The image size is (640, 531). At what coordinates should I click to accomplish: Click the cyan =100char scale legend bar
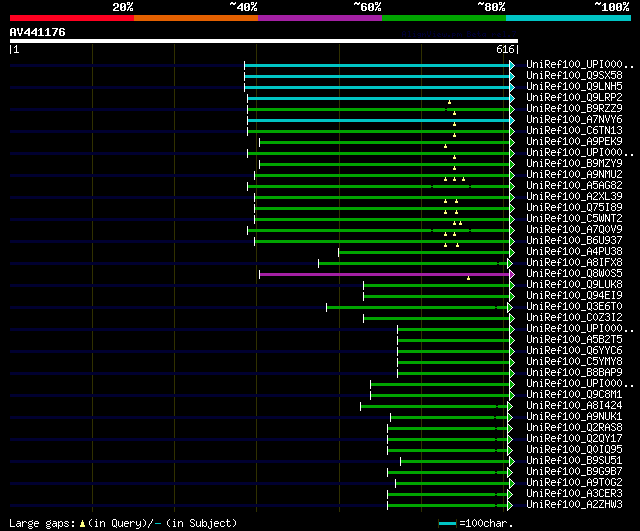(x=447, y=523)
